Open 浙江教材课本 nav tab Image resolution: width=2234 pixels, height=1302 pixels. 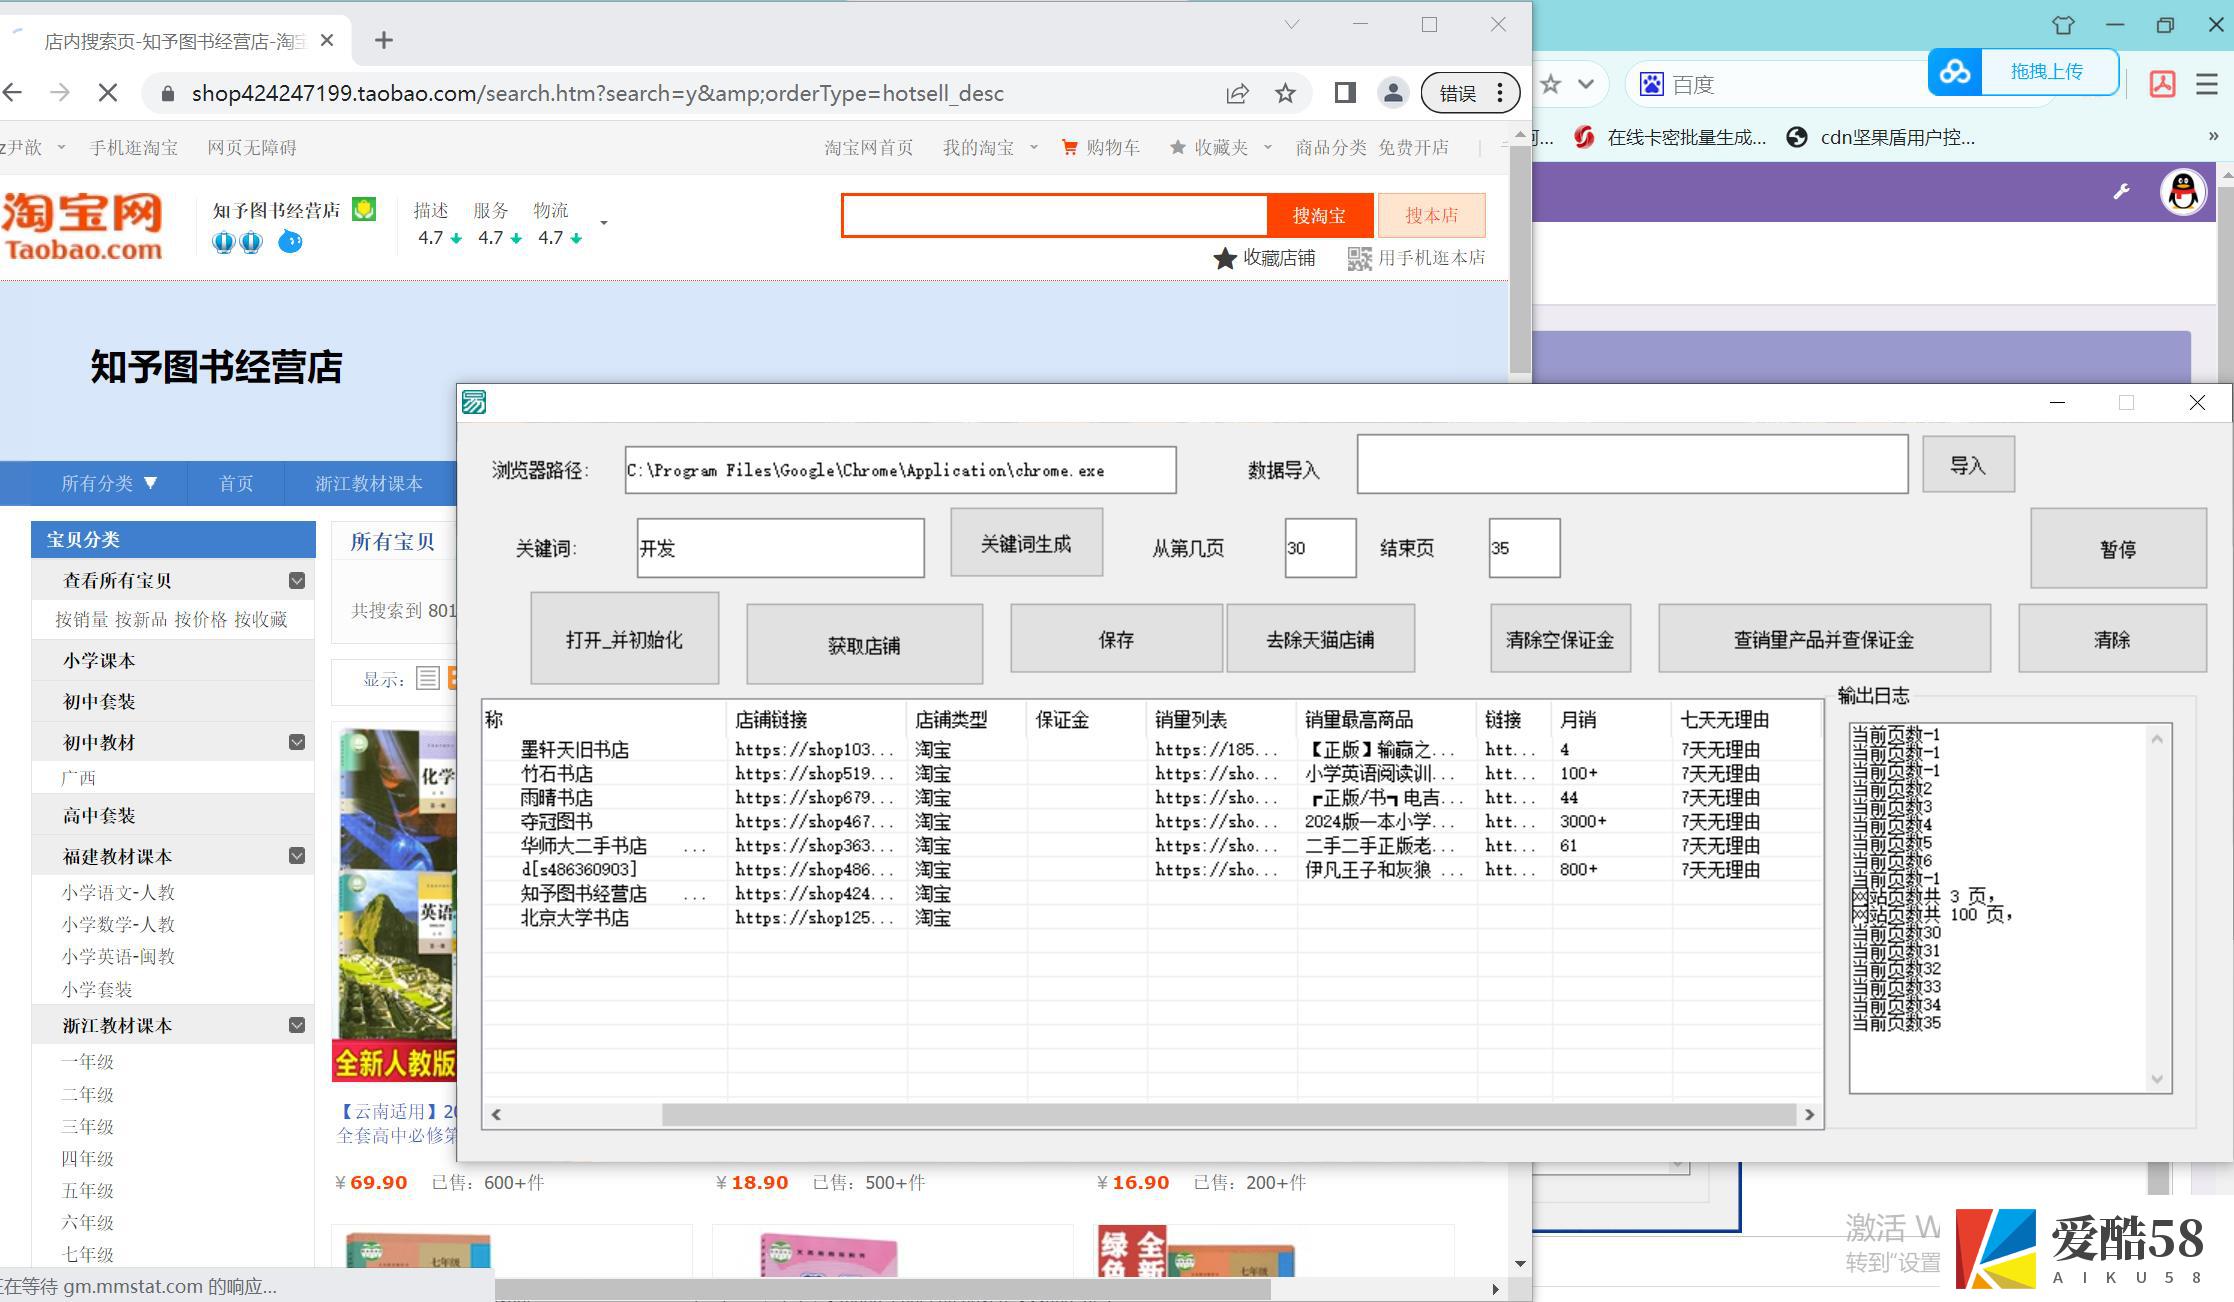pyautogui.click(x=369, y=484)
